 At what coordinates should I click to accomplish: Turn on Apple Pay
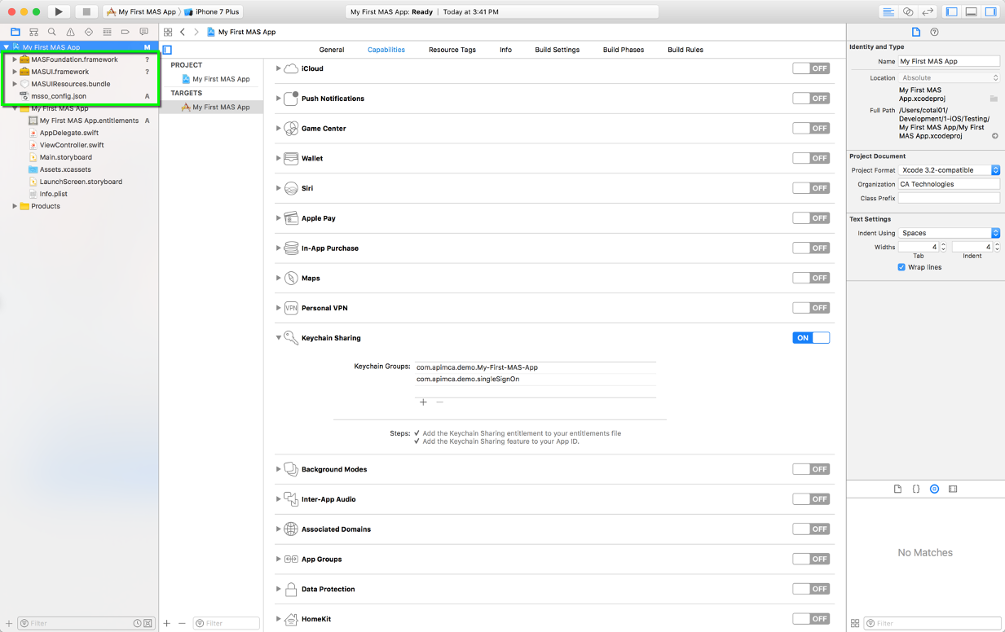[x=811, y=218]
